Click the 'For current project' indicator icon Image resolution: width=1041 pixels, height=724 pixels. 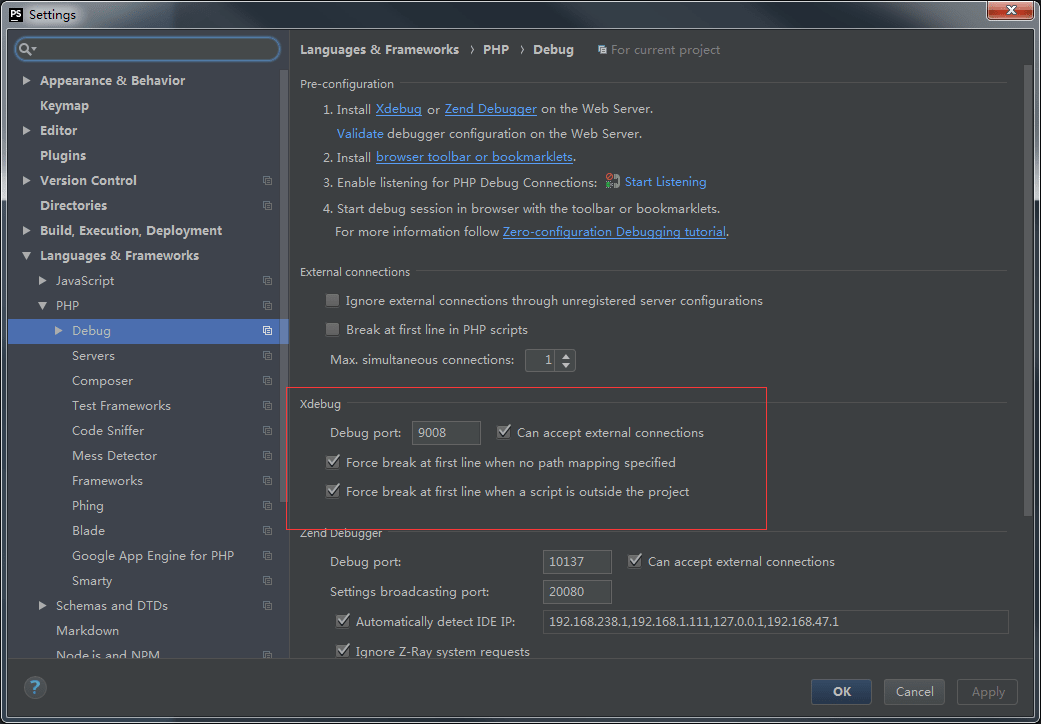click(x=602, y=50)
